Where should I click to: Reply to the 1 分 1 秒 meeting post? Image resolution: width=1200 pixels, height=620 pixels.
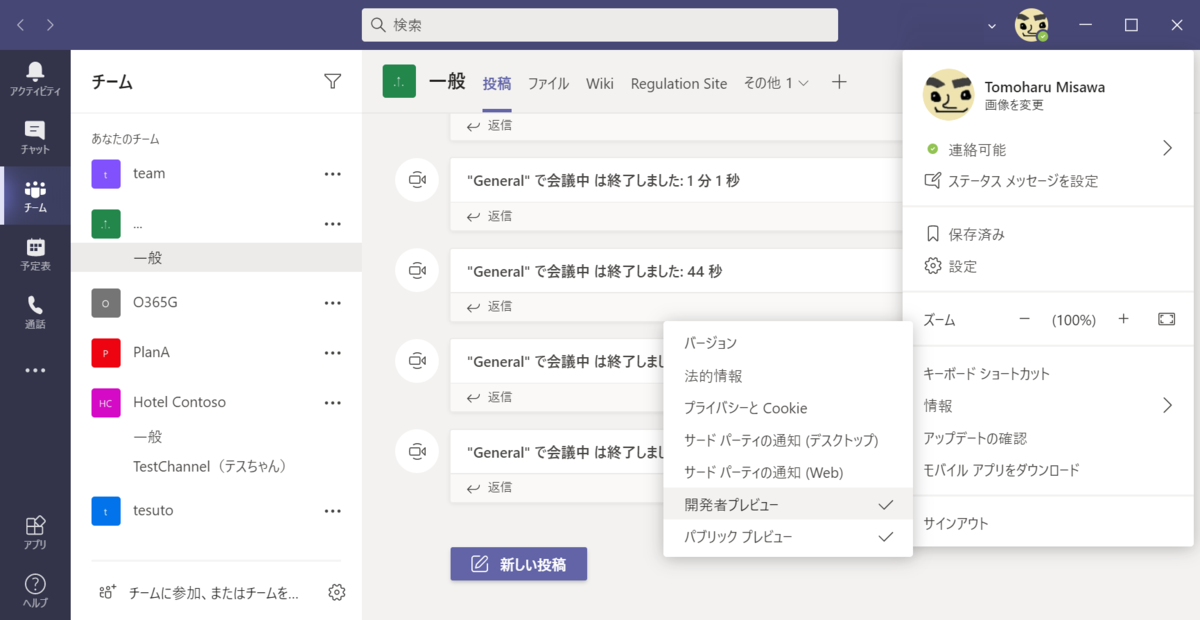[490, 216]
